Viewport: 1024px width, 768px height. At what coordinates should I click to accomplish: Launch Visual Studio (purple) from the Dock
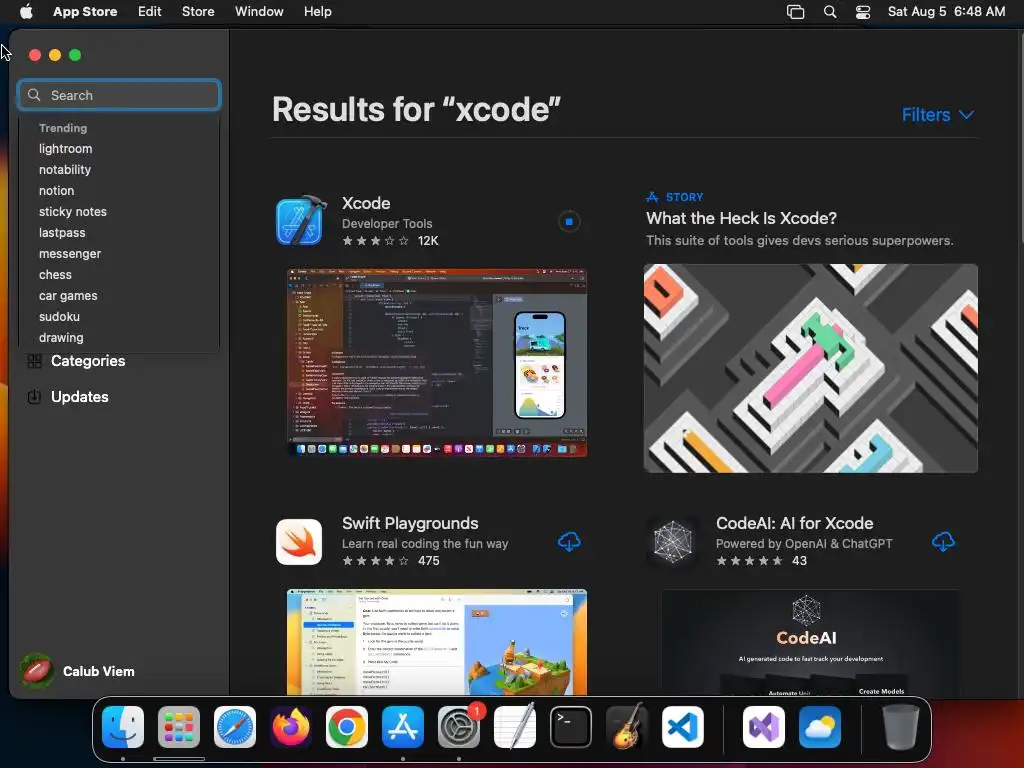point(763,726)
